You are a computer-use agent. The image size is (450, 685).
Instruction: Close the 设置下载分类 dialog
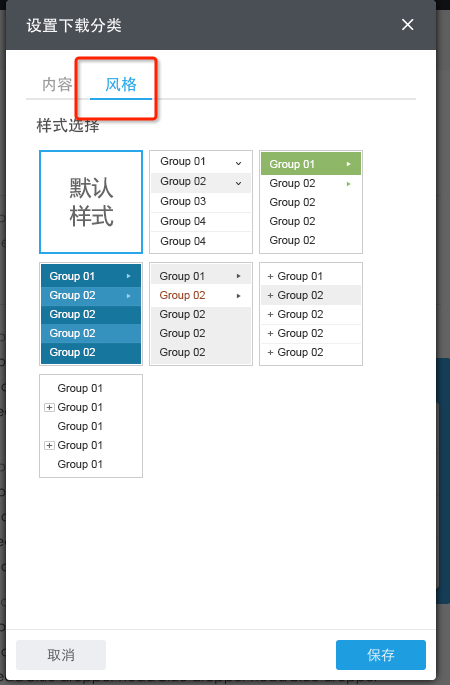[x=407, y=24]
